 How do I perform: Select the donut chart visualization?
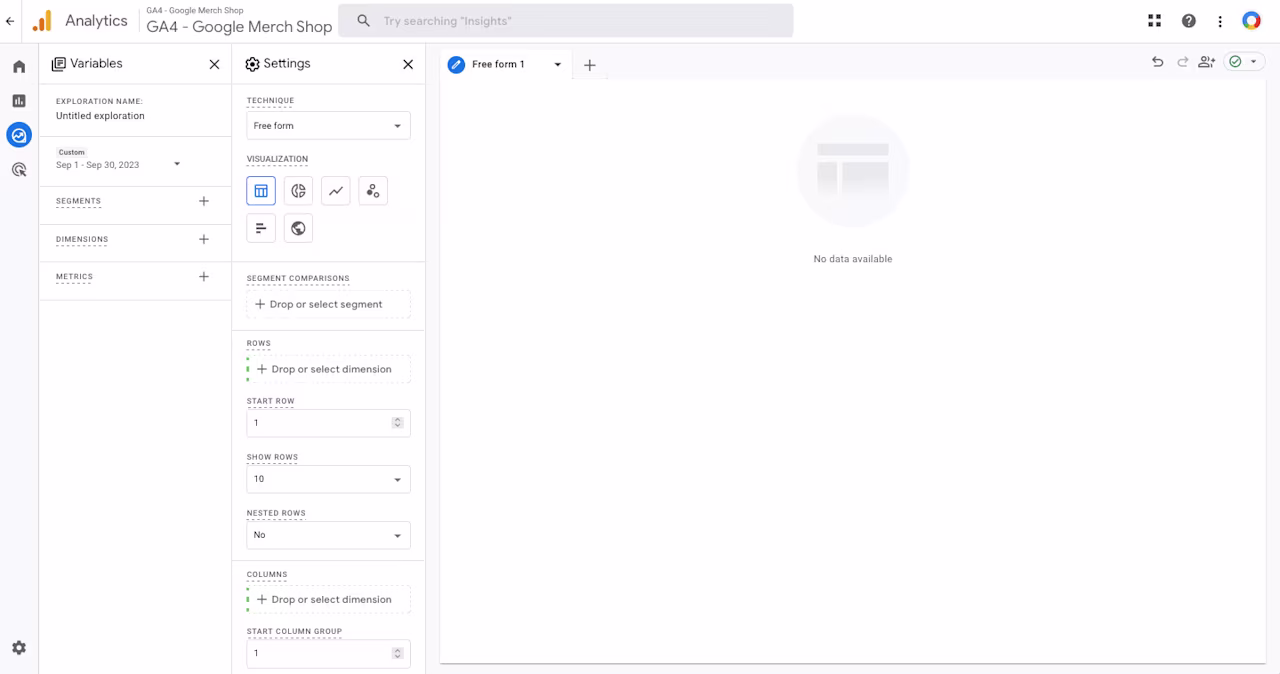pyautogui.click(x=298, y=191)
